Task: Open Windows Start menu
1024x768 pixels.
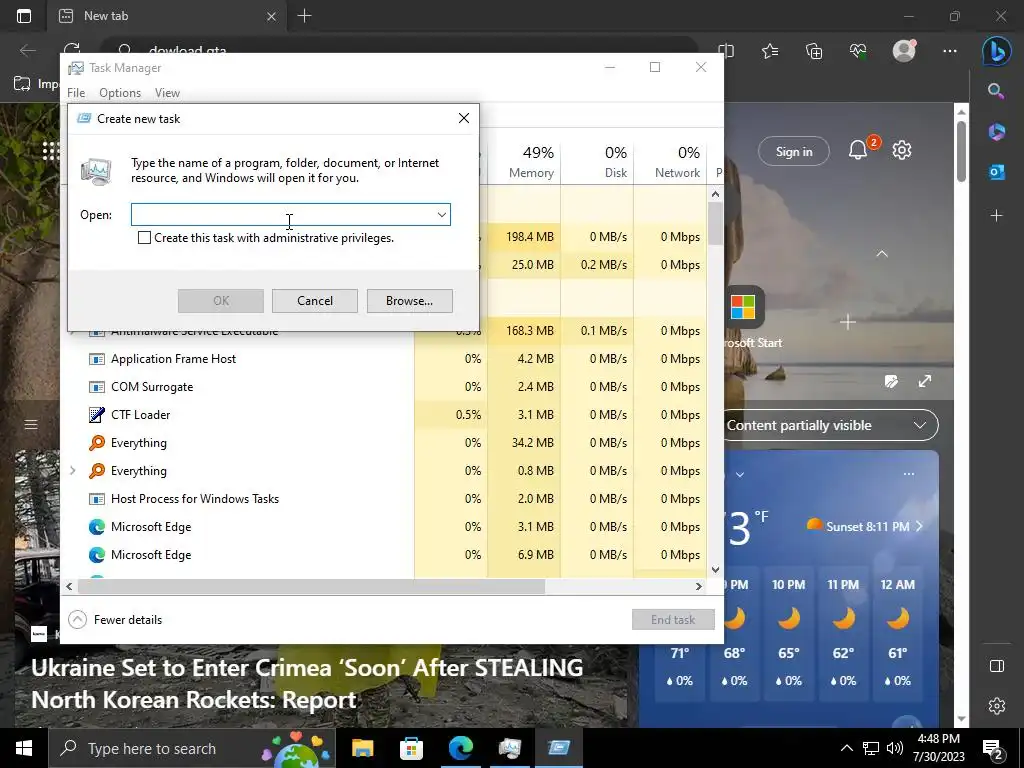Action: [x=24, y=748]
